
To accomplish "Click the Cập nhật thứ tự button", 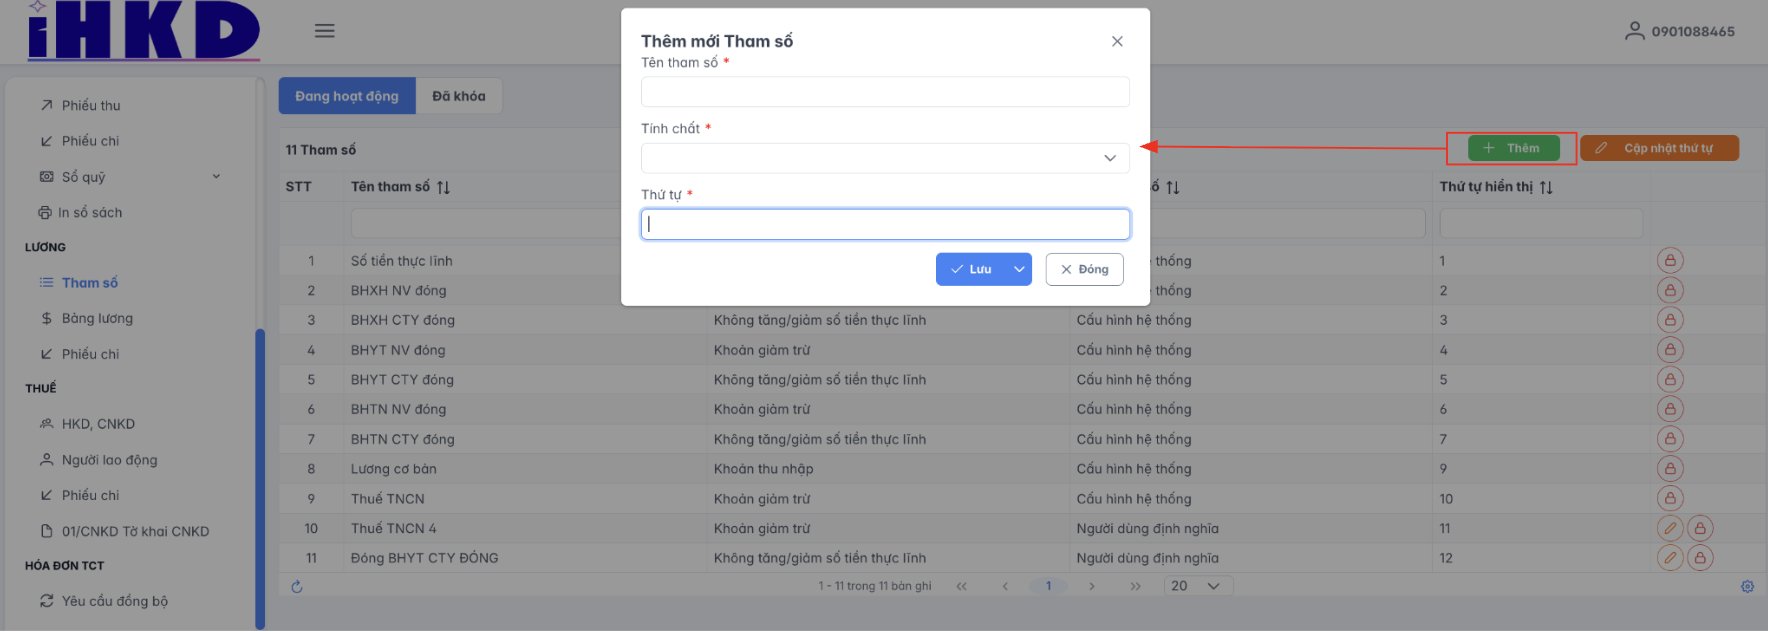I will point(1659,148).
